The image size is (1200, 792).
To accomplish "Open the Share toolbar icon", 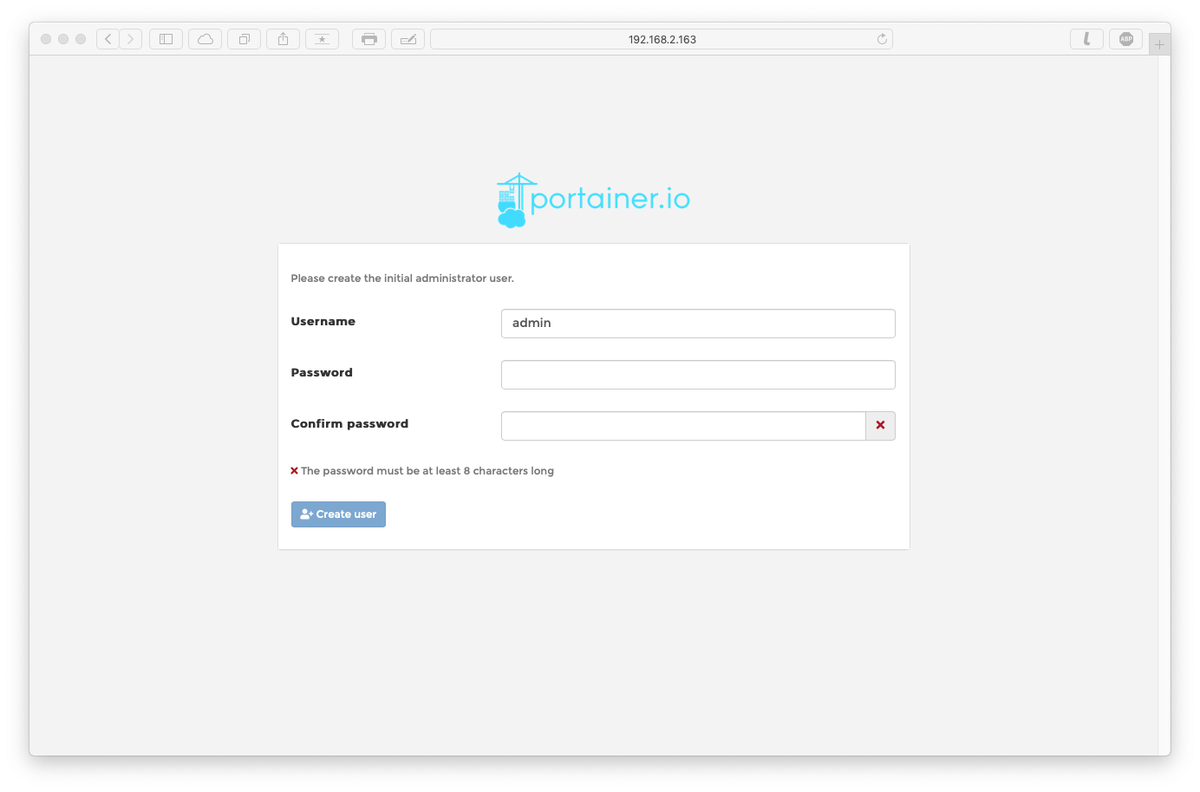I will coord(283,39).
